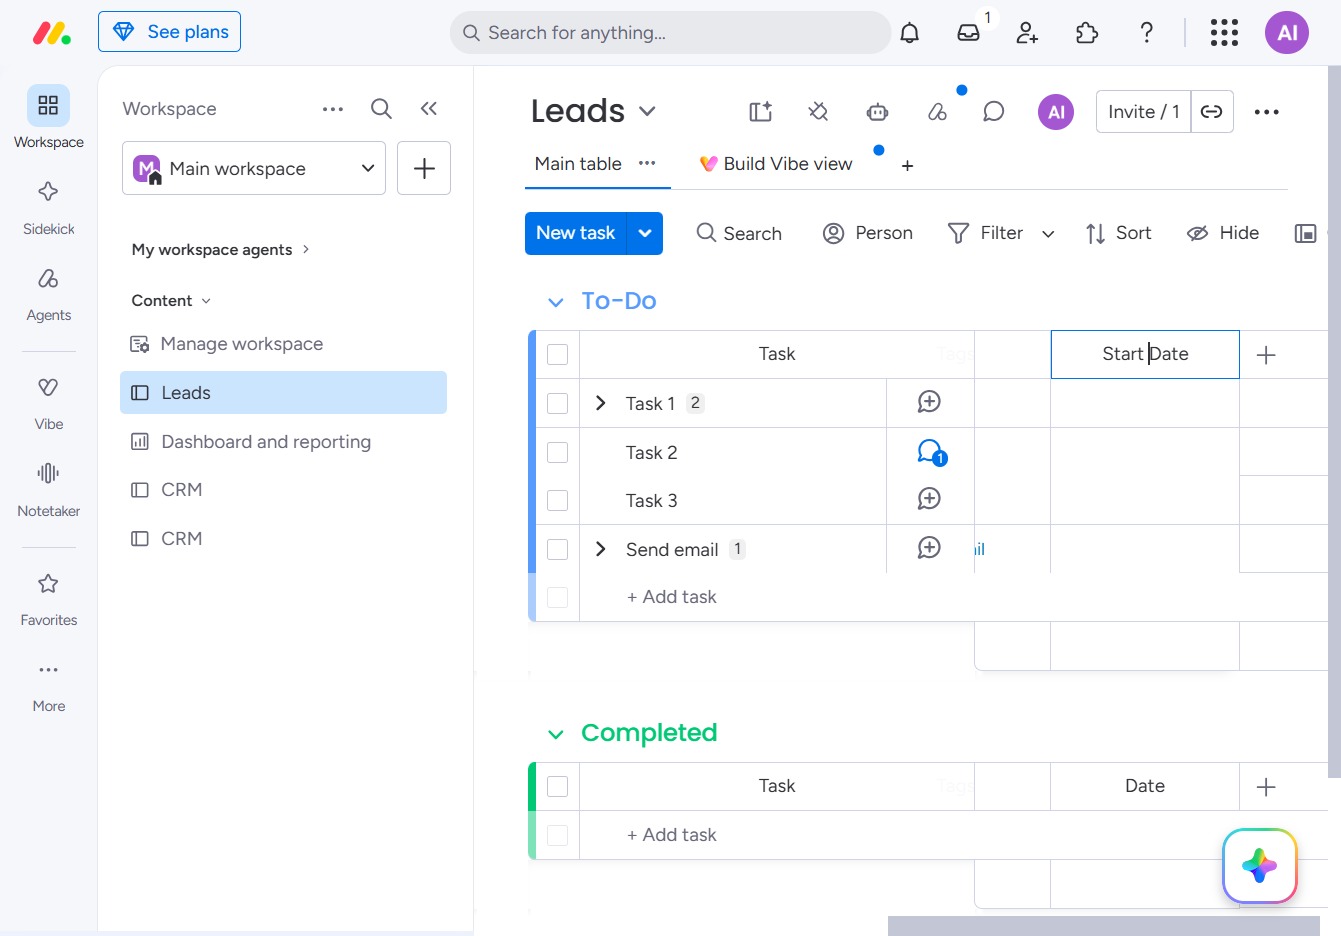This screenshot has width=1341, height=936.
Task: Focus the Search for anything field
Action: 670,33
